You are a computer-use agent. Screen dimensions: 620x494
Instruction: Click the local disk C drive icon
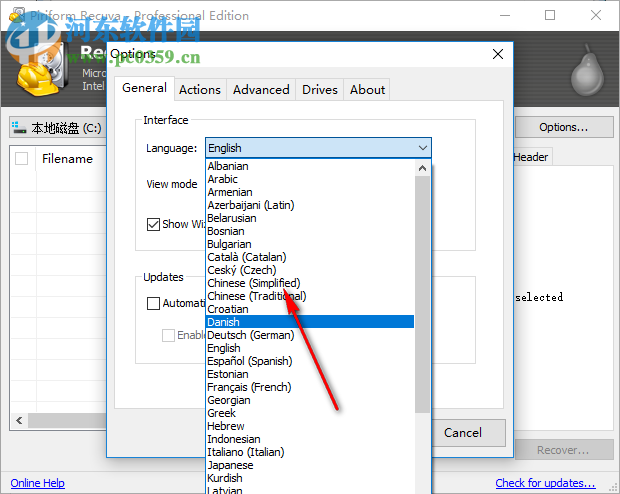[x=19, y=127]
